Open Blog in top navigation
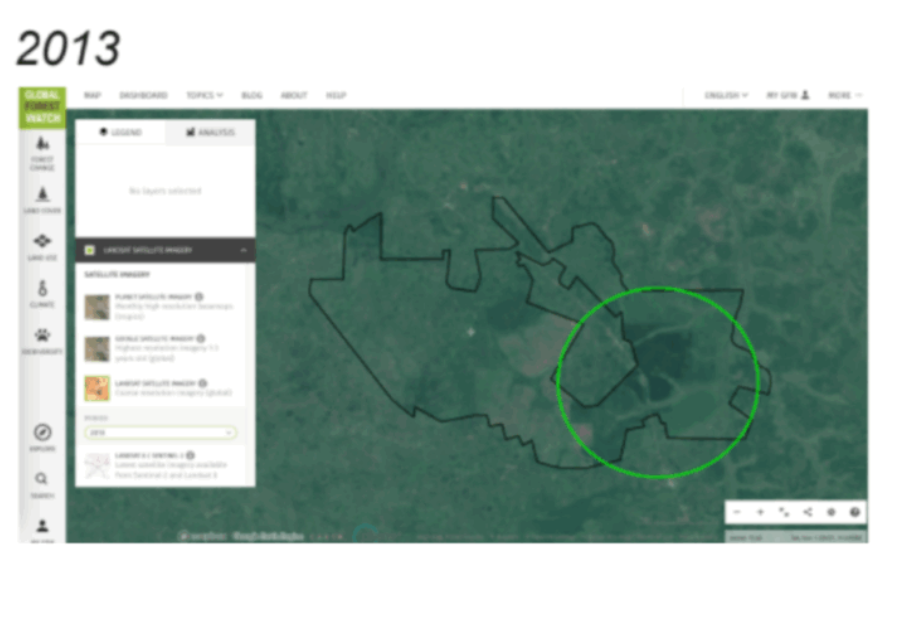The height and width of the screenshot is (623, 897). click(x=252, y=95)
